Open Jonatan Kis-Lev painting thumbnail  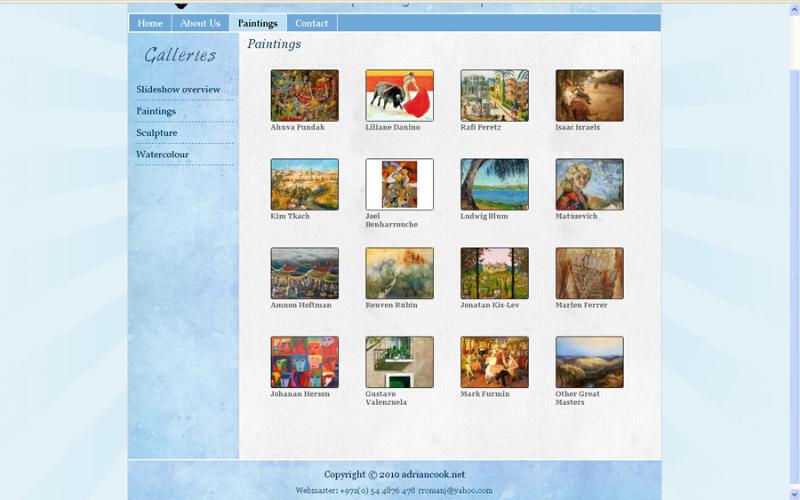click(494, 273)
